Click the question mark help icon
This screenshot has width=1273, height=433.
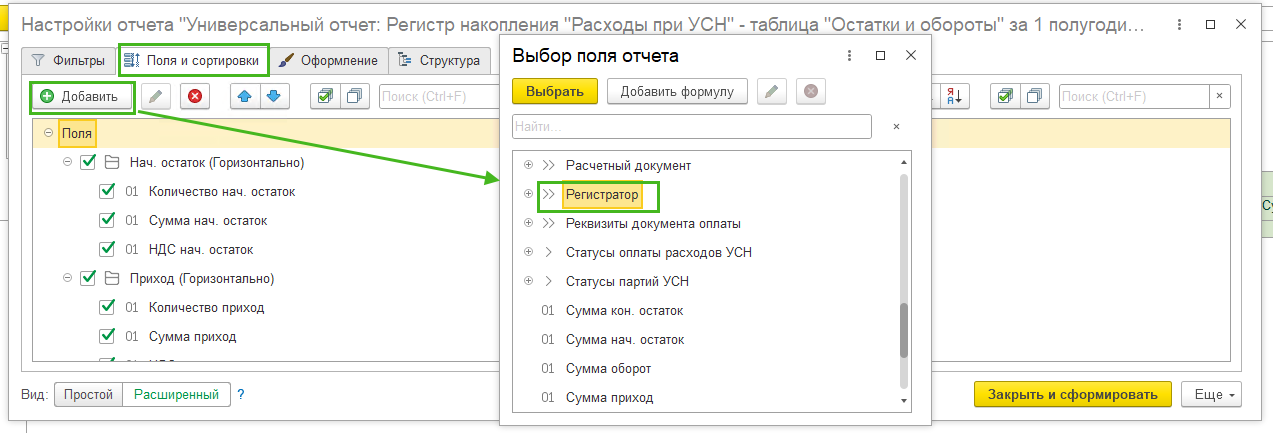(241, 394)
